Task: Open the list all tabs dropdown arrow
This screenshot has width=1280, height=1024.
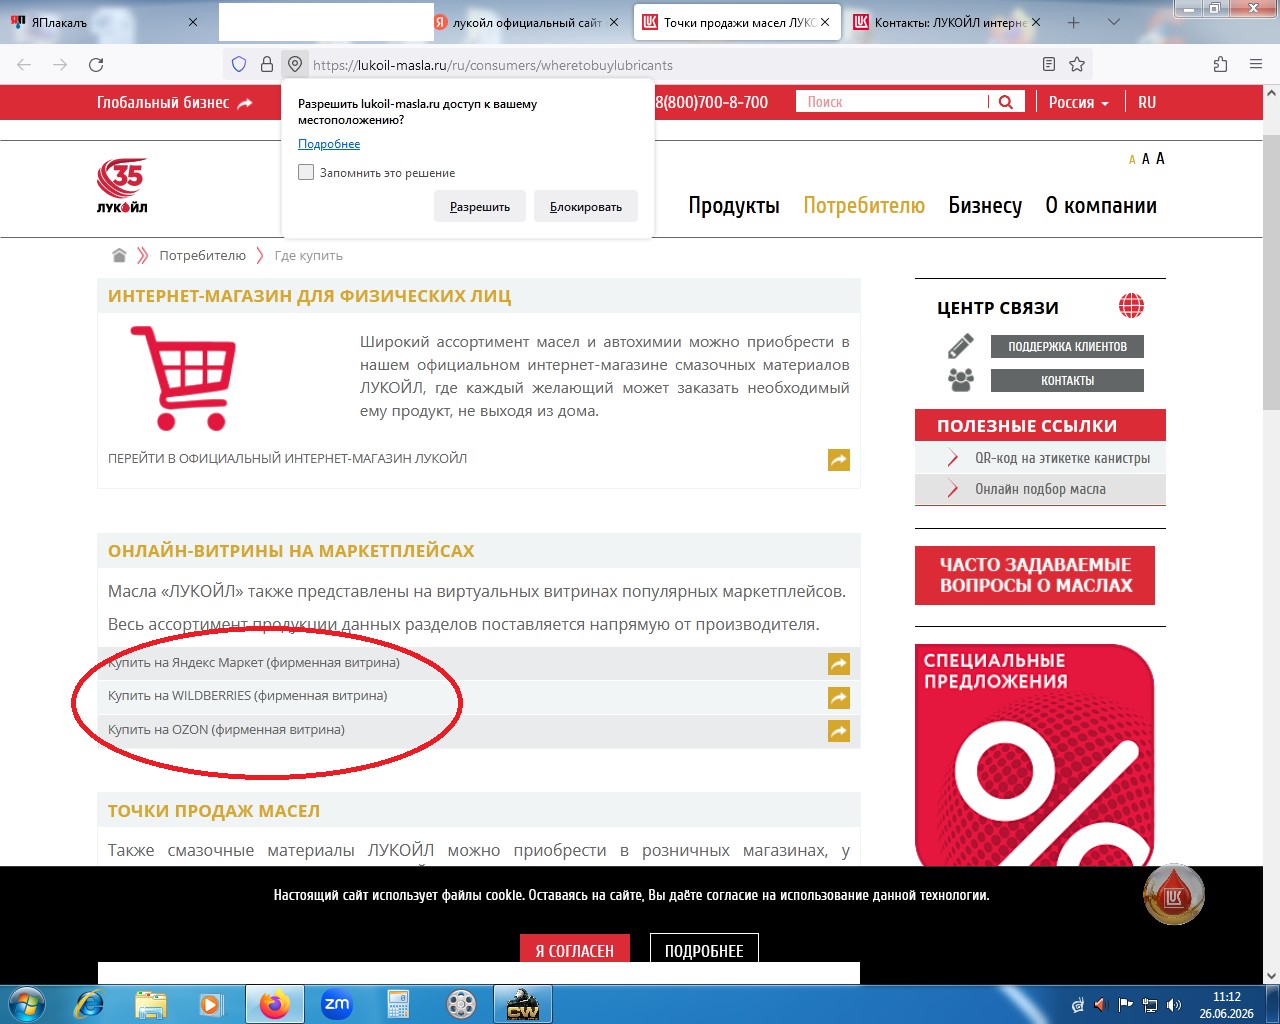Action: point(1114,22)
